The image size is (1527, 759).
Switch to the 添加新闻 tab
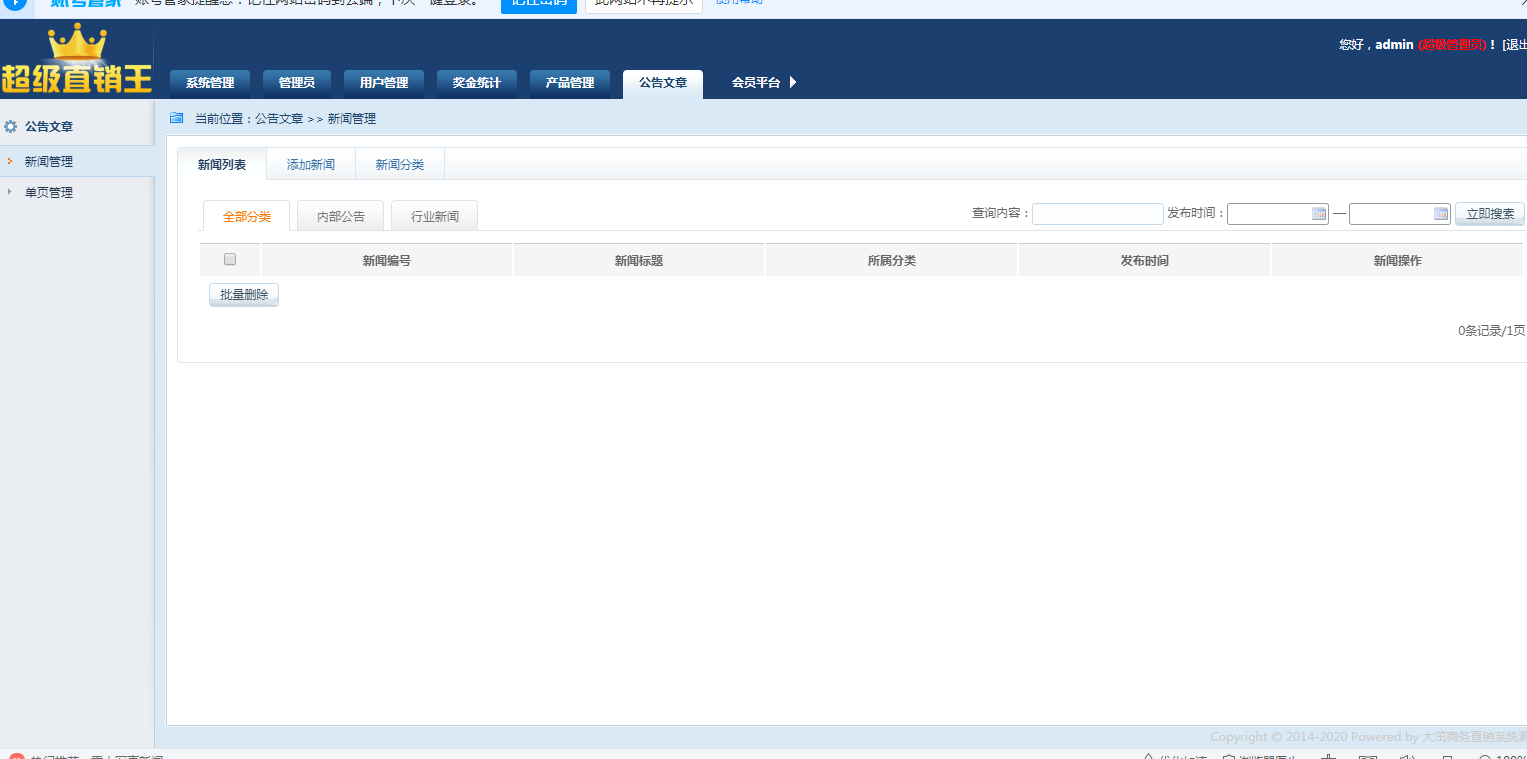[311, 165]
